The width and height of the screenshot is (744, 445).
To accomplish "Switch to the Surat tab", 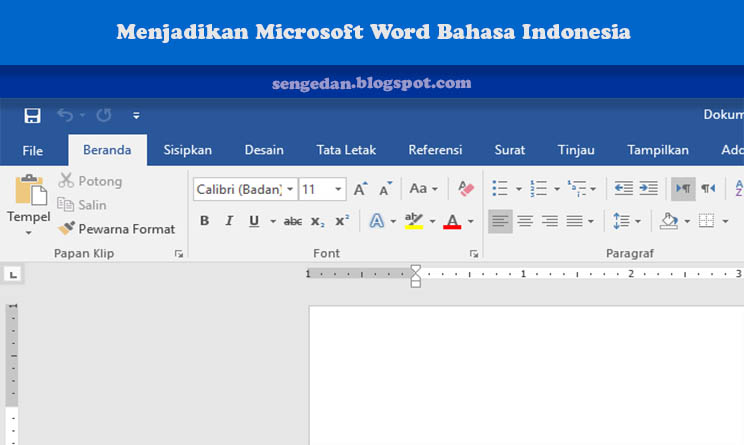I will coord(510,150).
